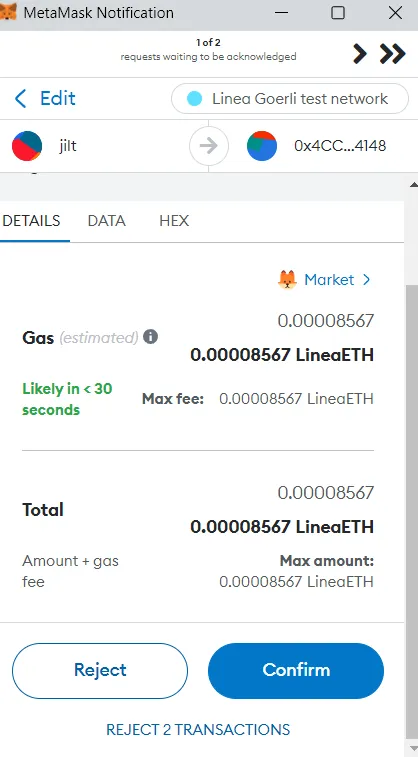The image size is (418, 757).
Task: Maximize the MetaMask Notification window
Action: pyautogui.click(x=338, y=13)
